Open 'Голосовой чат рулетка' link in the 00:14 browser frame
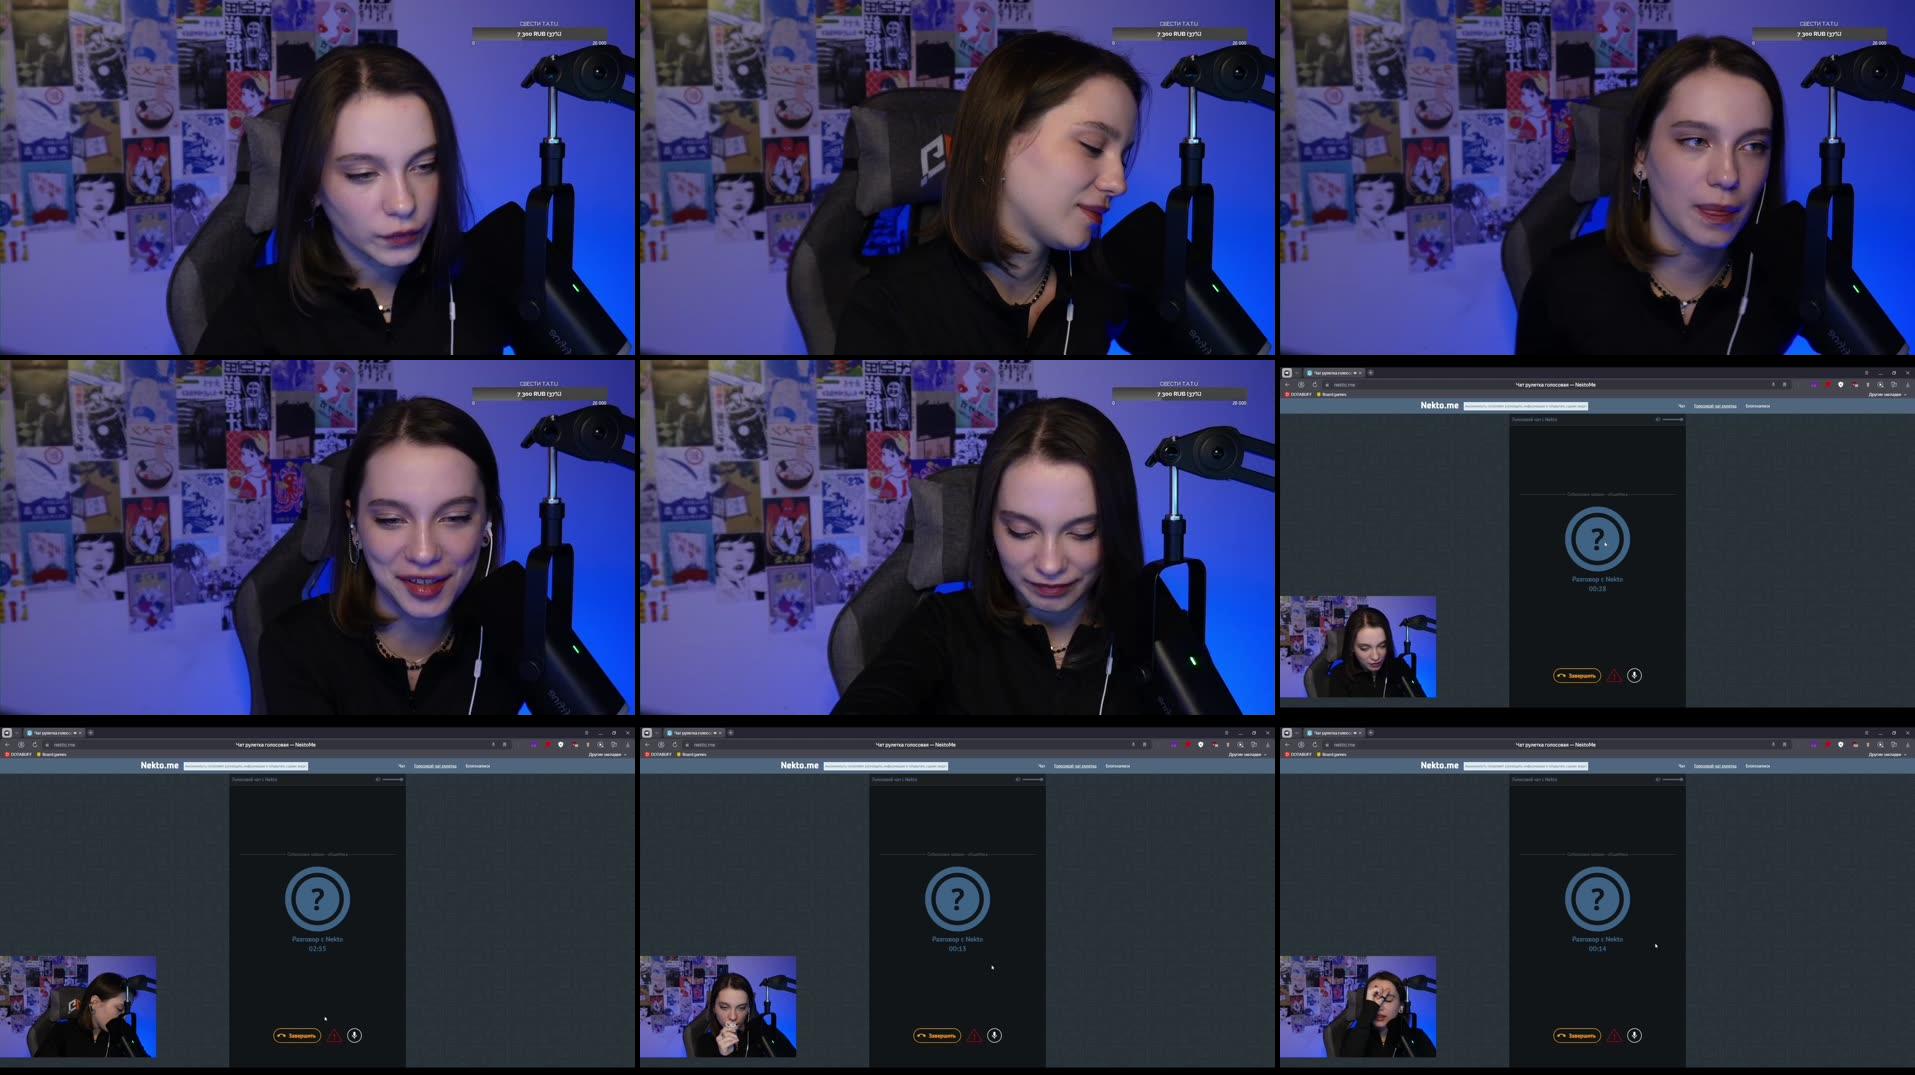1915x1075 pixels. point(1715,766)
